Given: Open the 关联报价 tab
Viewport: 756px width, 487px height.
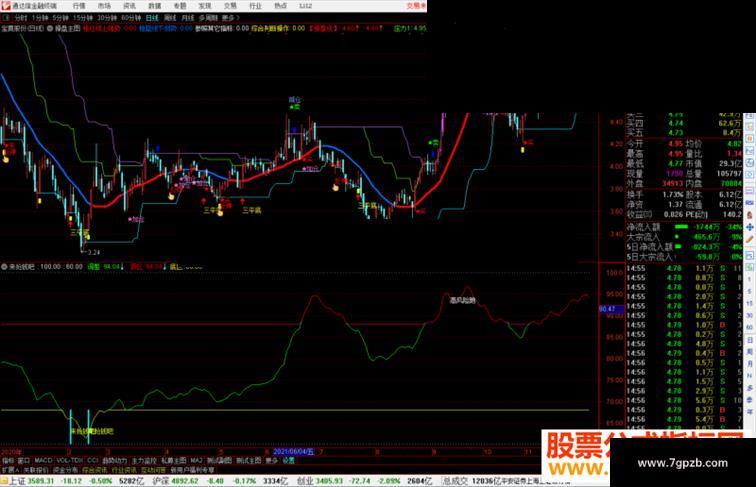Looking at the screenshot, I should click(36, 470).
